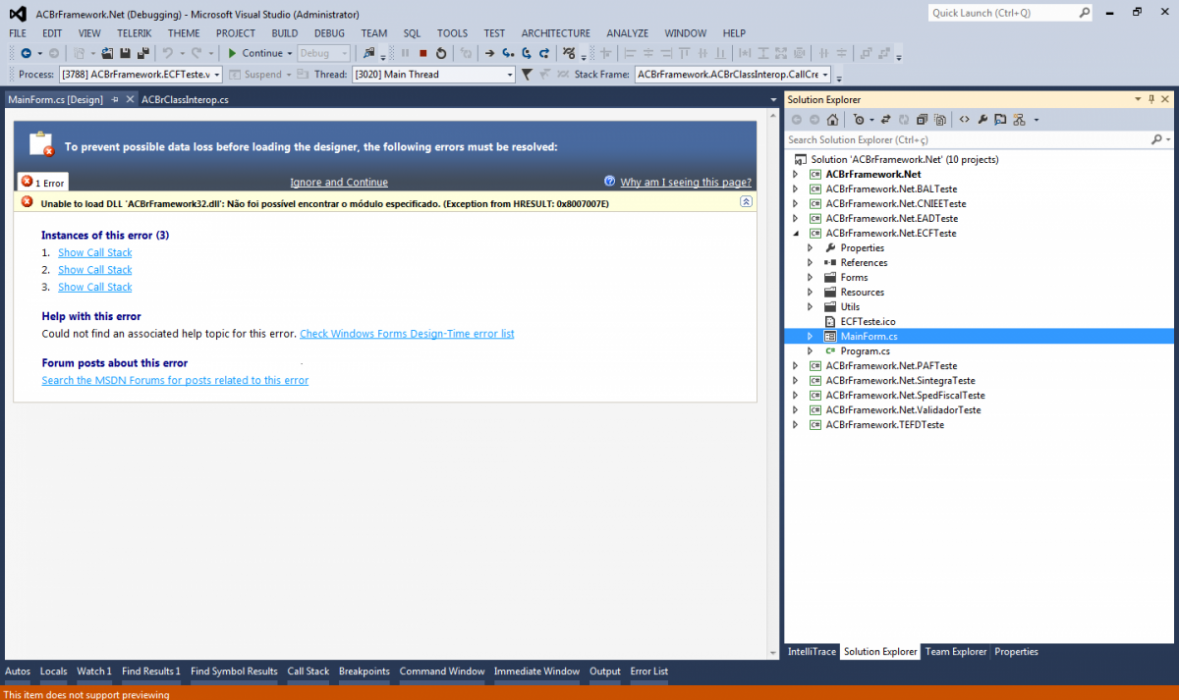Click Show Next Statement arrow icon

pyautogui.click(x=489, y=53)
